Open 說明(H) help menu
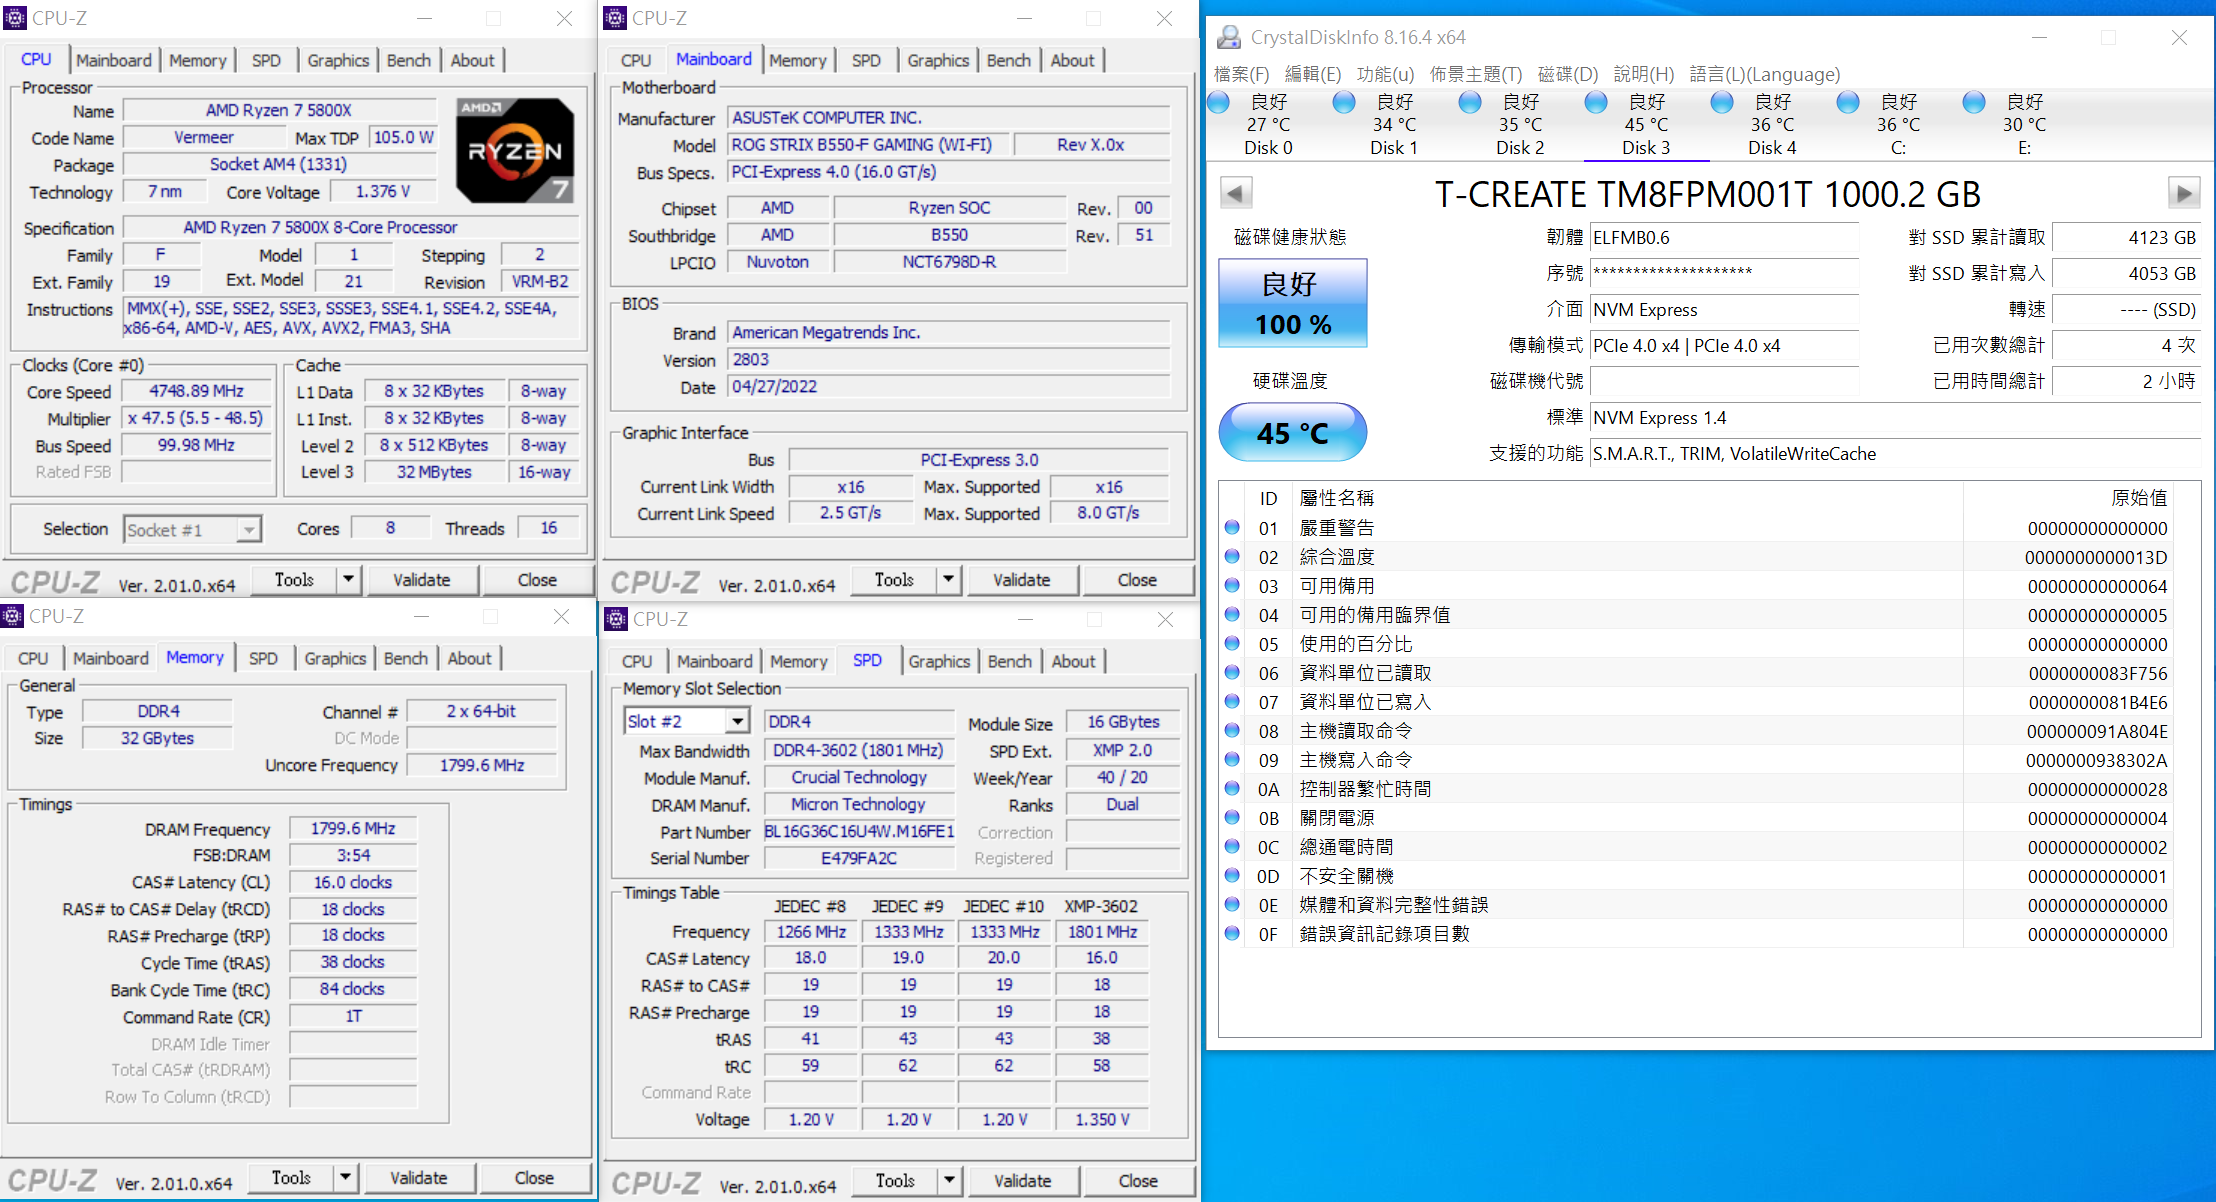 (x=1643, y=74)
